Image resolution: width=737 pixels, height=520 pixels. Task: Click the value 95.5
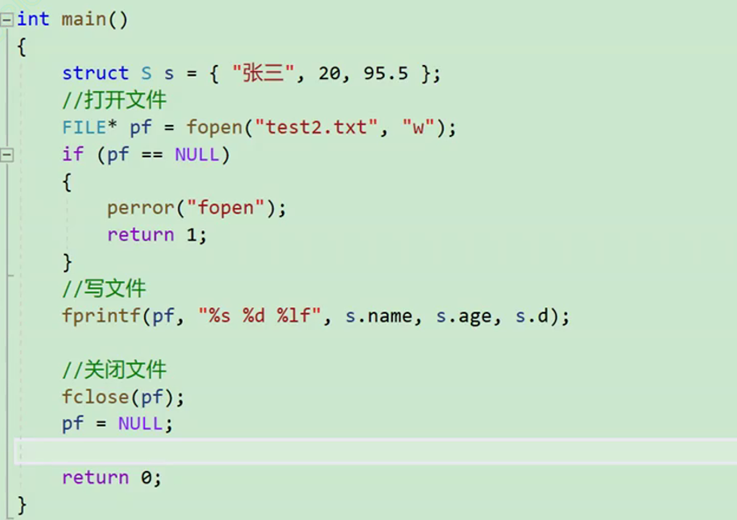coord(385,73)
